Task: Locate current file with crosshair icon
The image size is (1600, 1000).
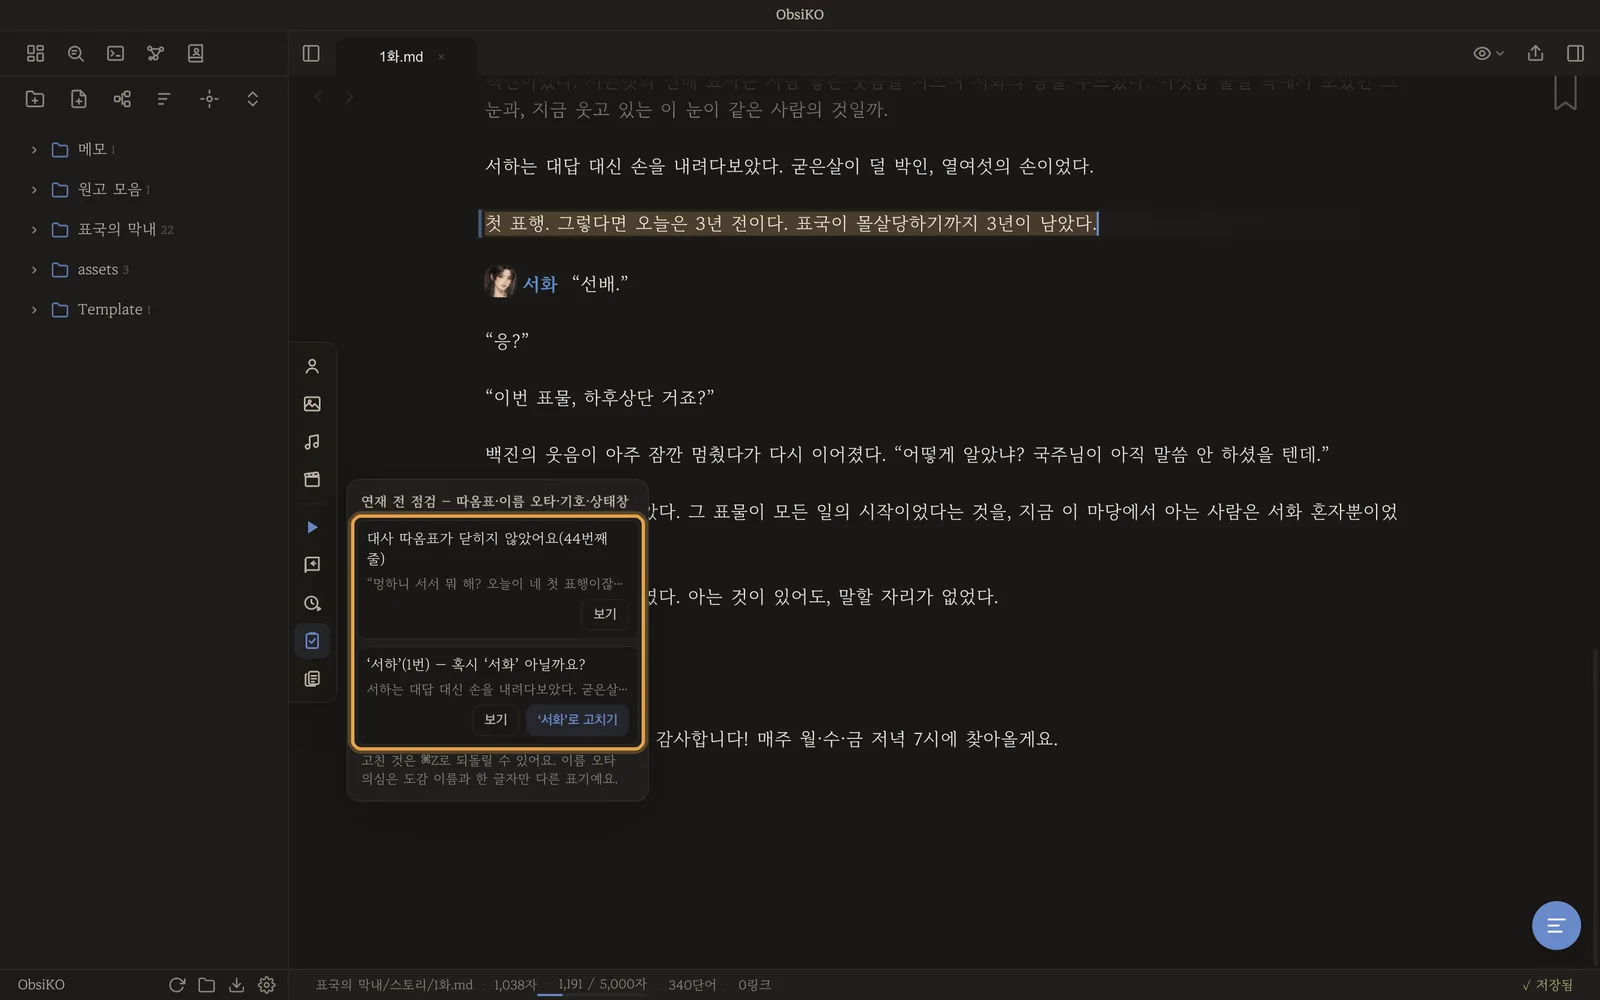Action: pyautogui.click(x=209, y=98)
